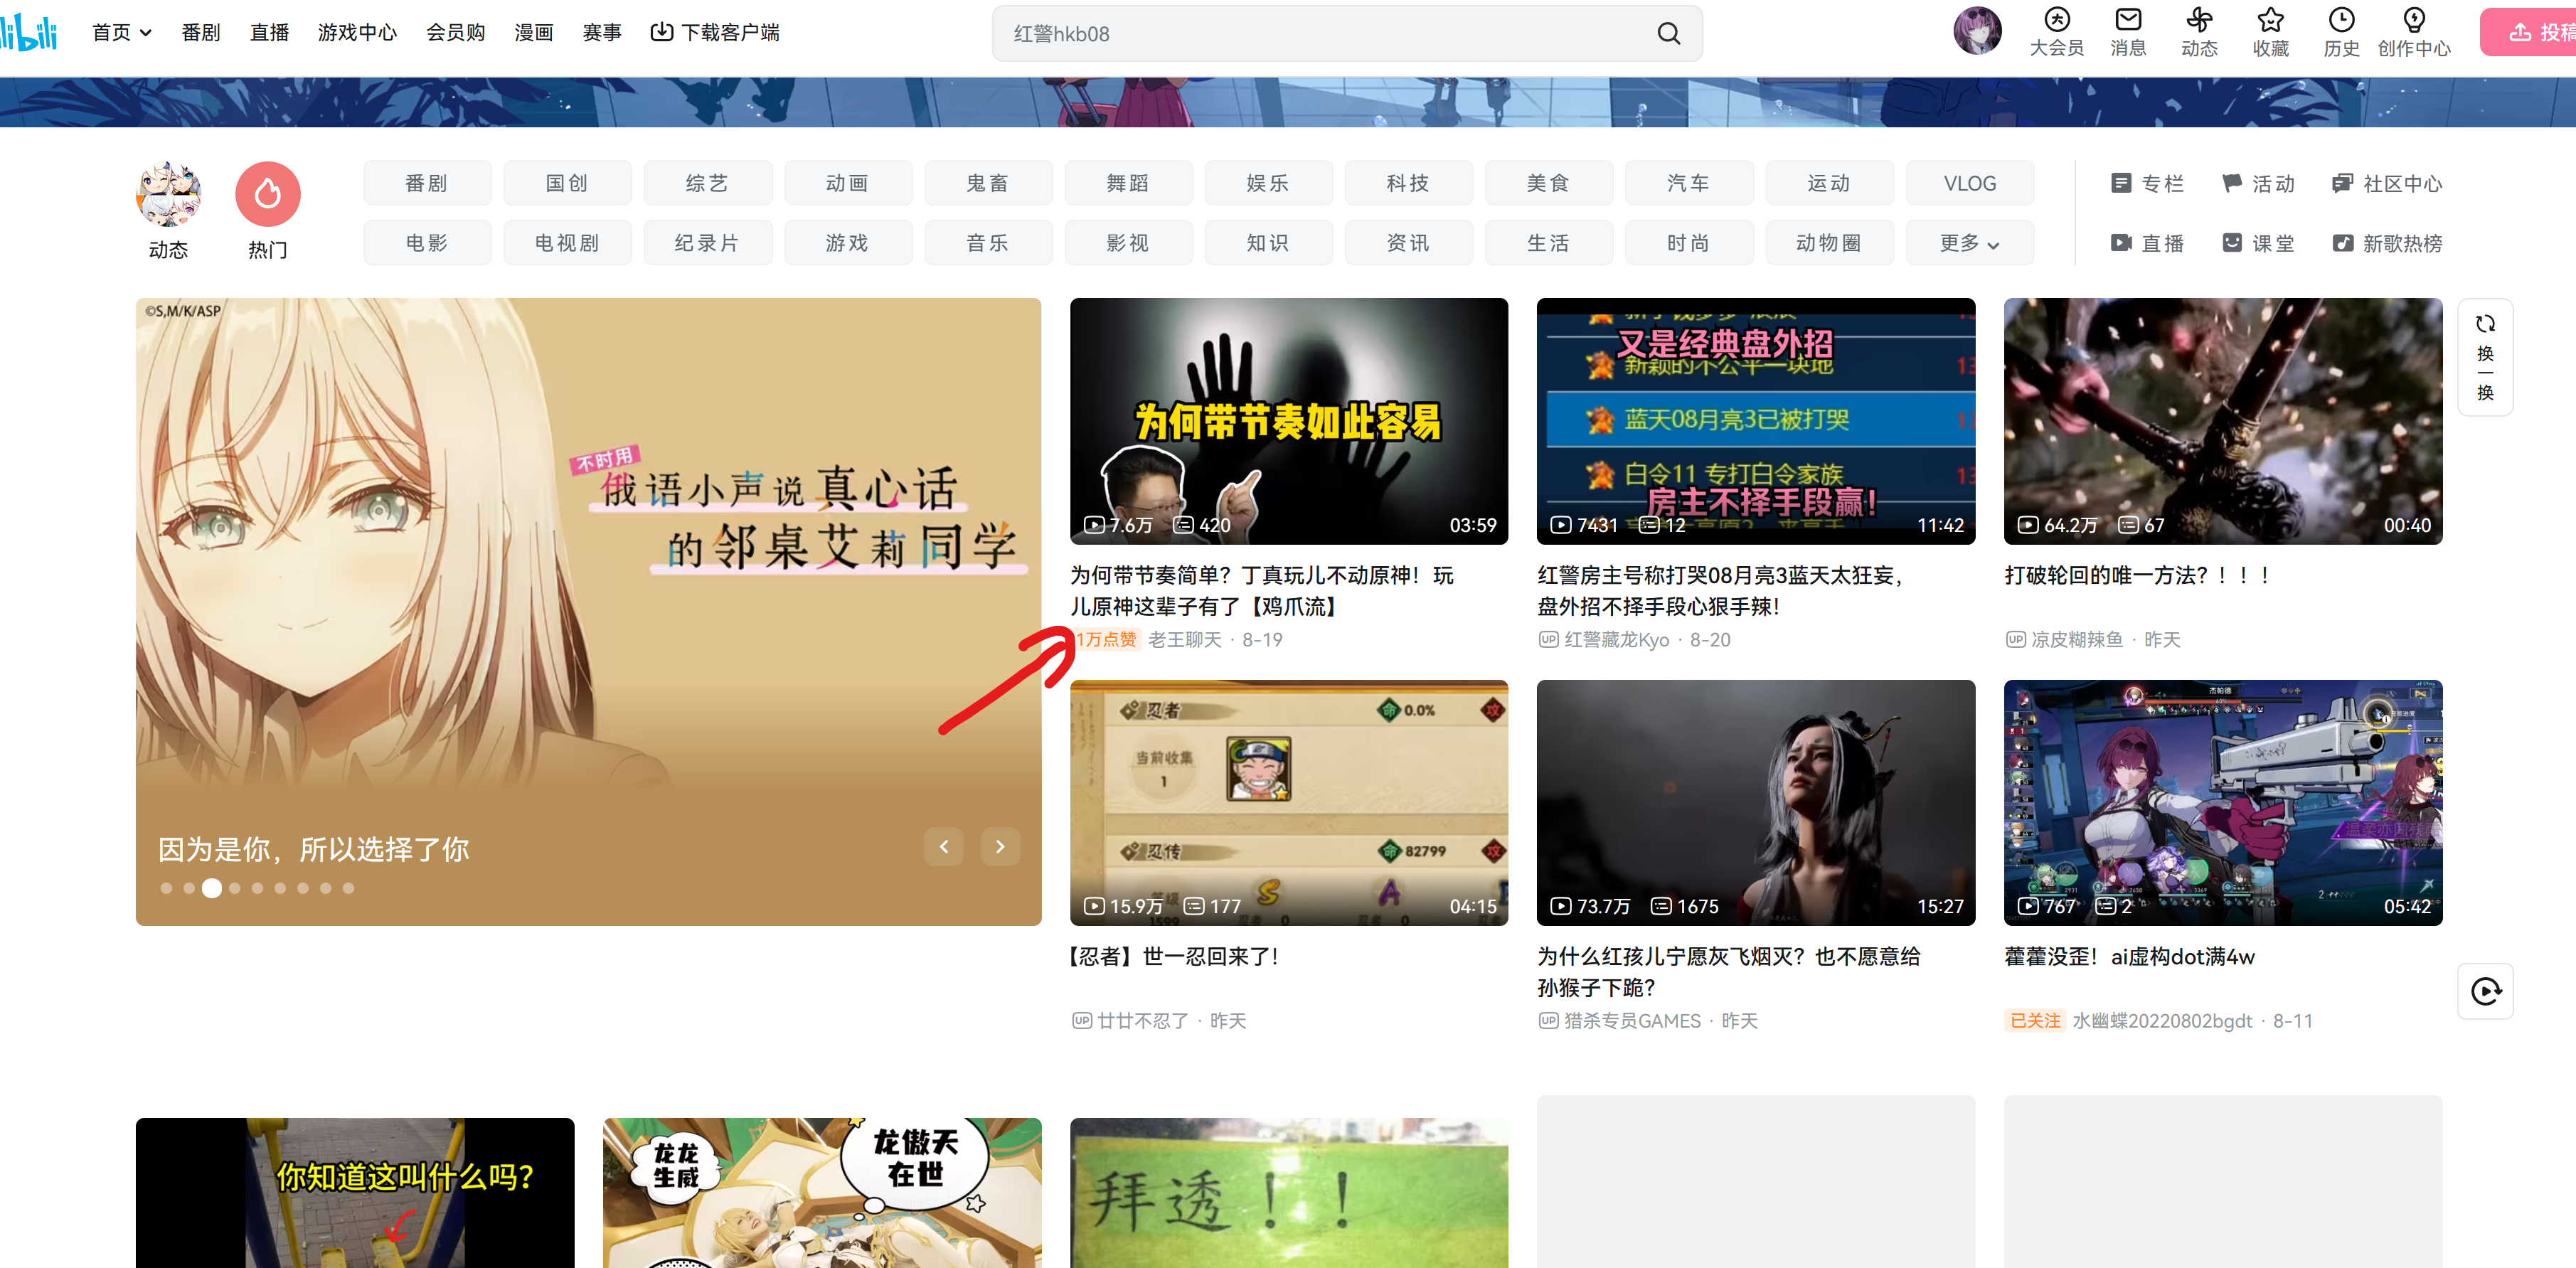
Task: Click the bilibili logo
Action: [28, 33]
